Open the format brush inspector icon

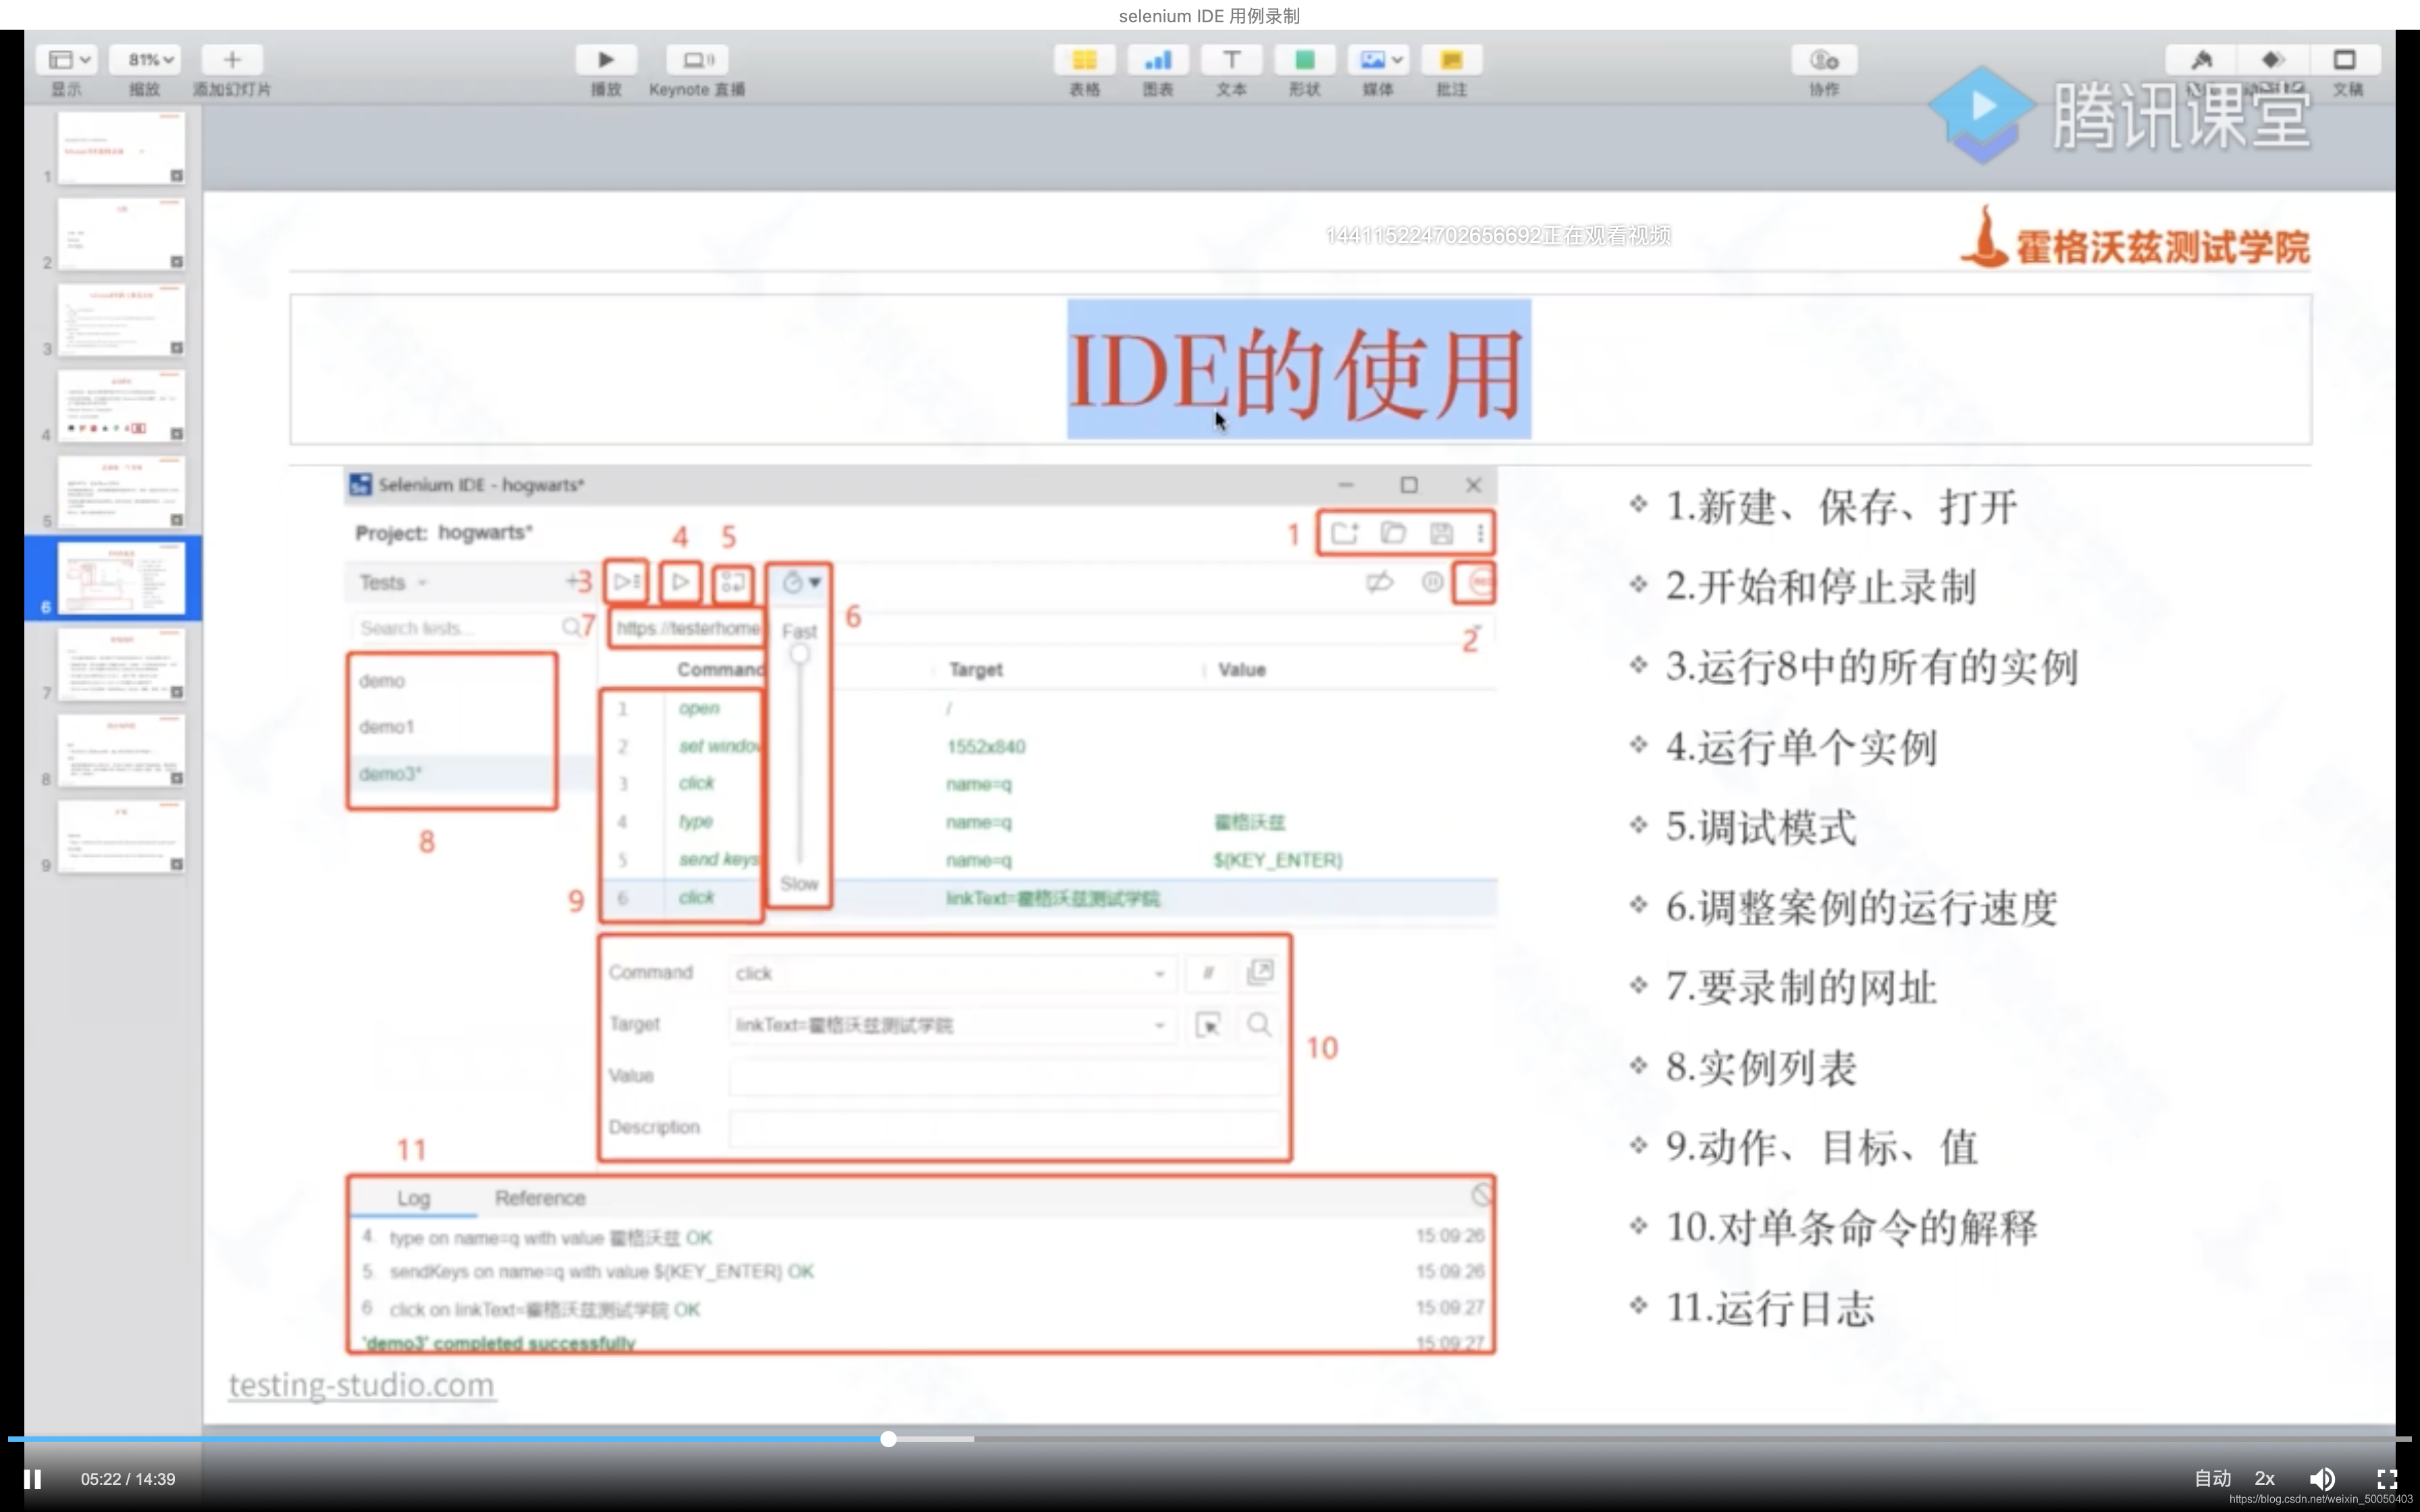pos(2201,60)
